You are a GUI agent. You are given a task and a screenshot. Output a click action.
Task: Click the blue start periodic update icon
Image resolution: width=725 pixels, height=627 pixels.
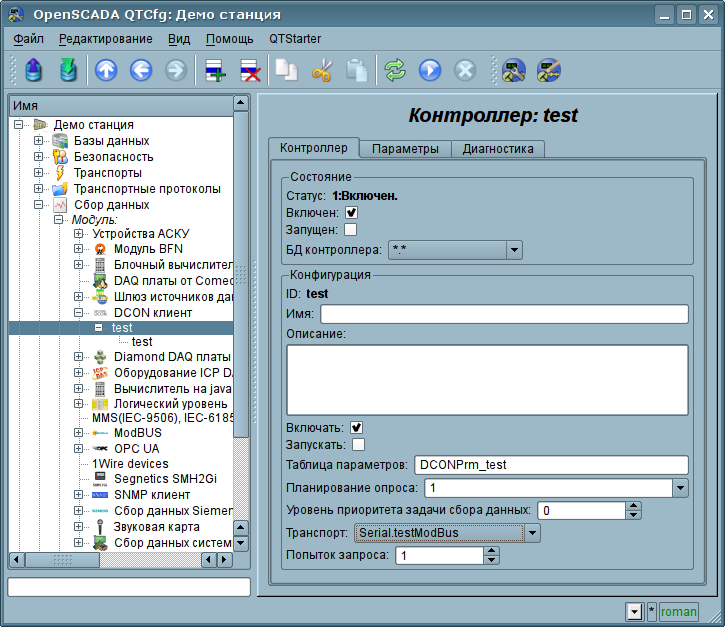click(430, 71)
